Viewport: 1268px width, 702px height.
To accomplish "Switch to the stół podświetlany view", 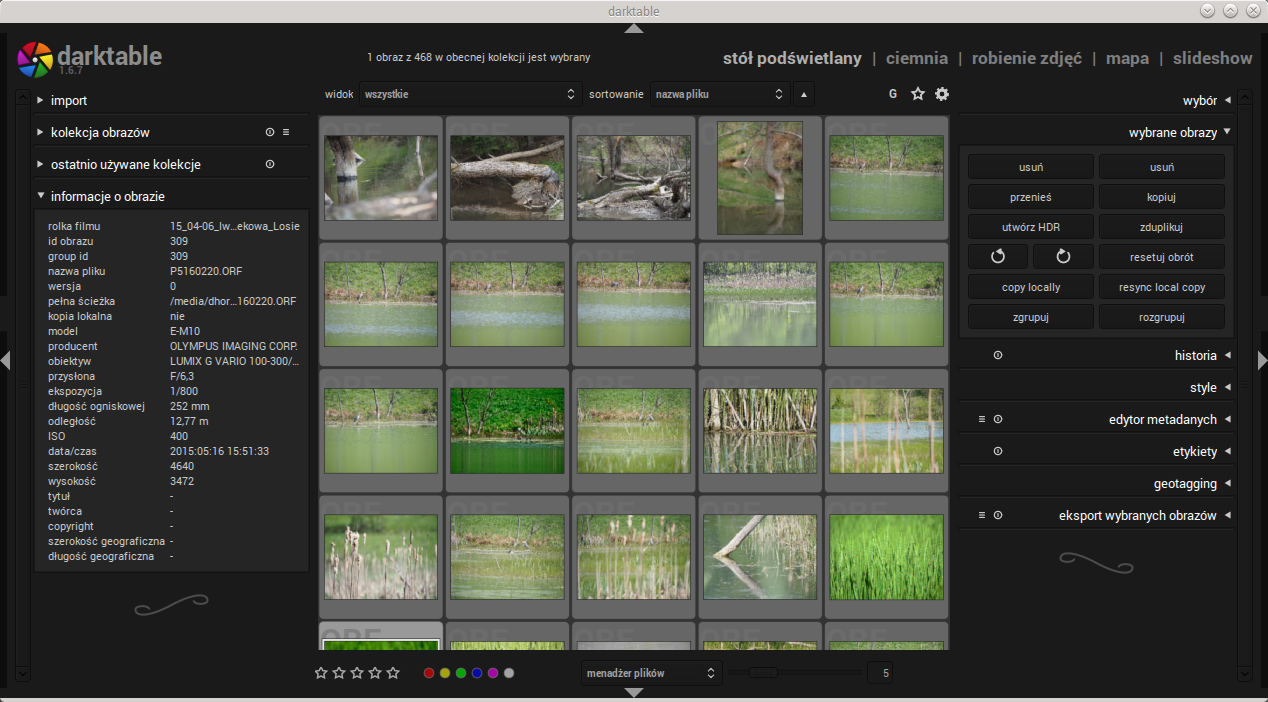I will pyautogui.click(x=792, y=58).
